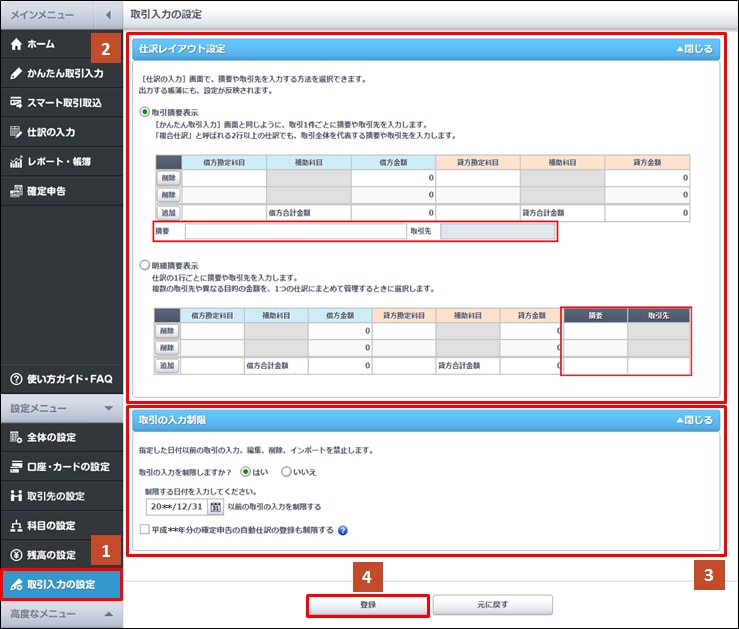Click the blue help question mark icon
Screen dimensions: 739x629
(x=343, y=530)
